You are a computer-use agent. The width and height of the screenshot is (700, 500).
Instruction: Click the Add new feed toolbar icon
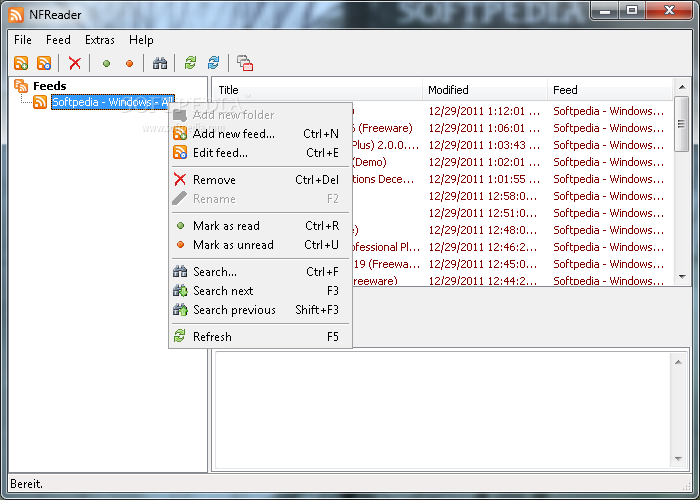pyautogui.click(x=21, y=63)
